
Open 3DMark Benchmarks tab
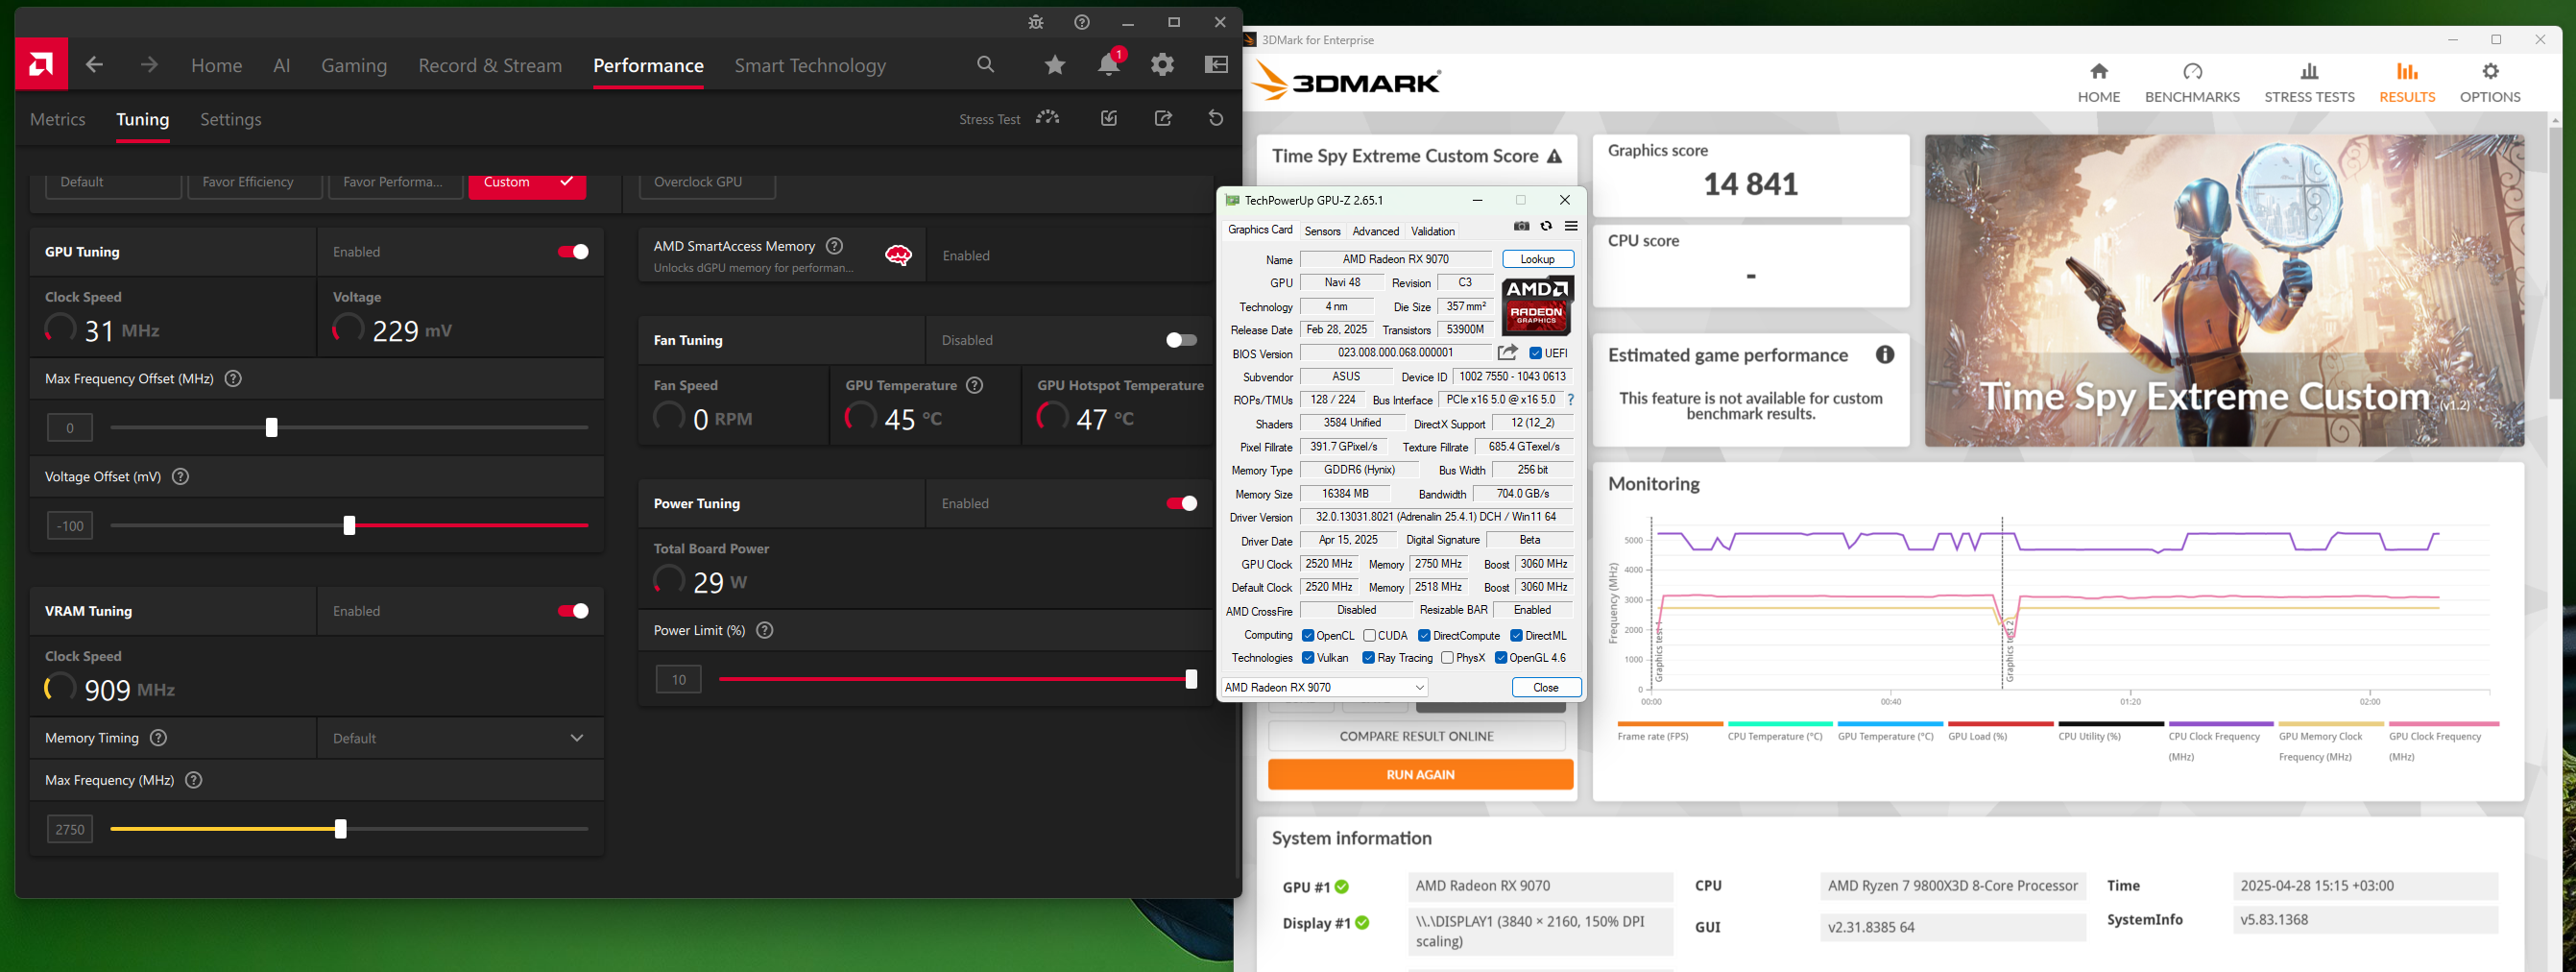tap(2192, 82)
